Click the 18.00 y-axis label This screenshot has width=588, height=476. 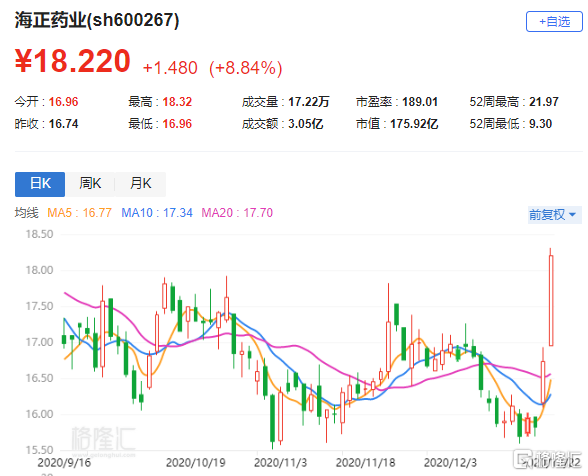tap(39, 270)
